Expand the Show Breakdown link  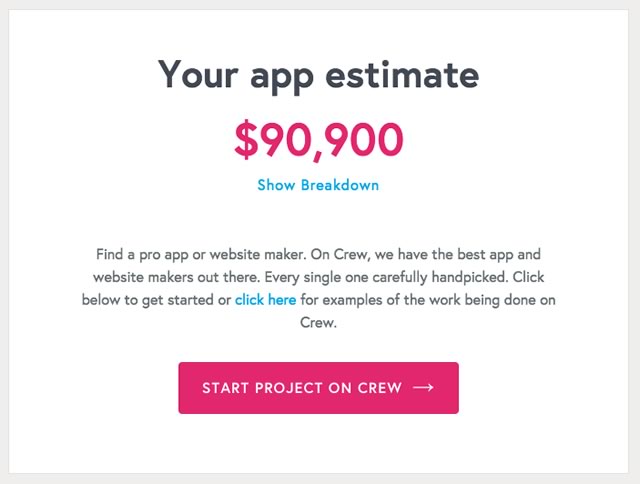coord(318,185)
